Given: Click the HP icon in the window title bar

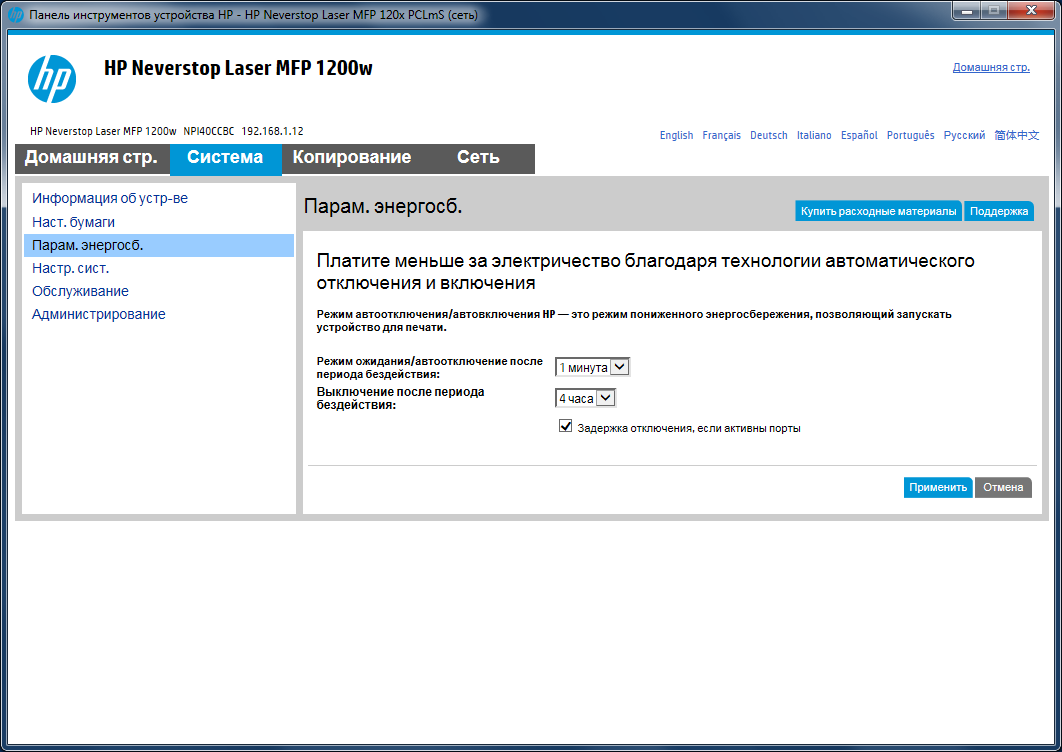Looking at the screenshot, I should tap(15, 14).
